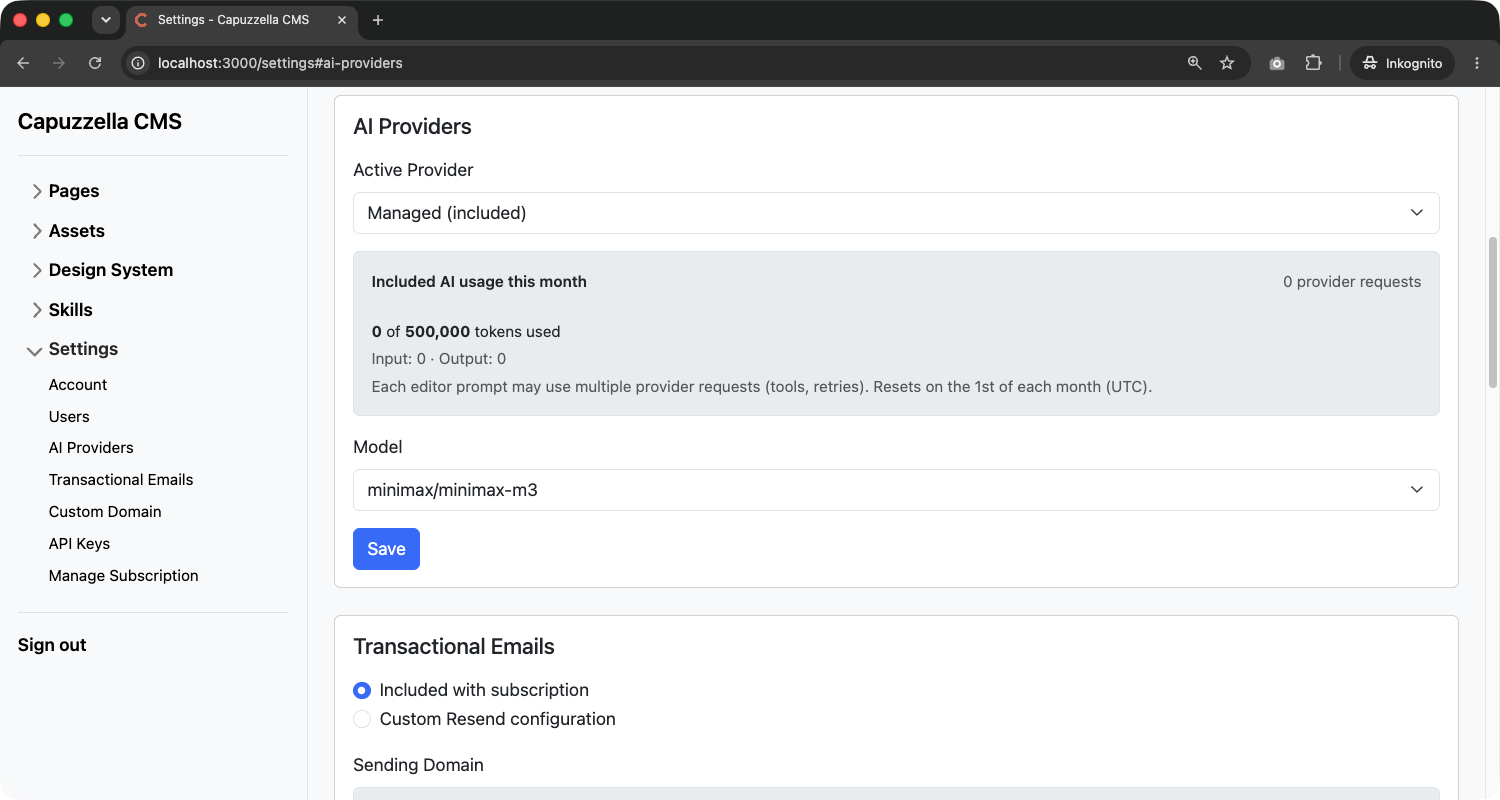Click the '0 provider requests' text

[x=1352, y=282]
